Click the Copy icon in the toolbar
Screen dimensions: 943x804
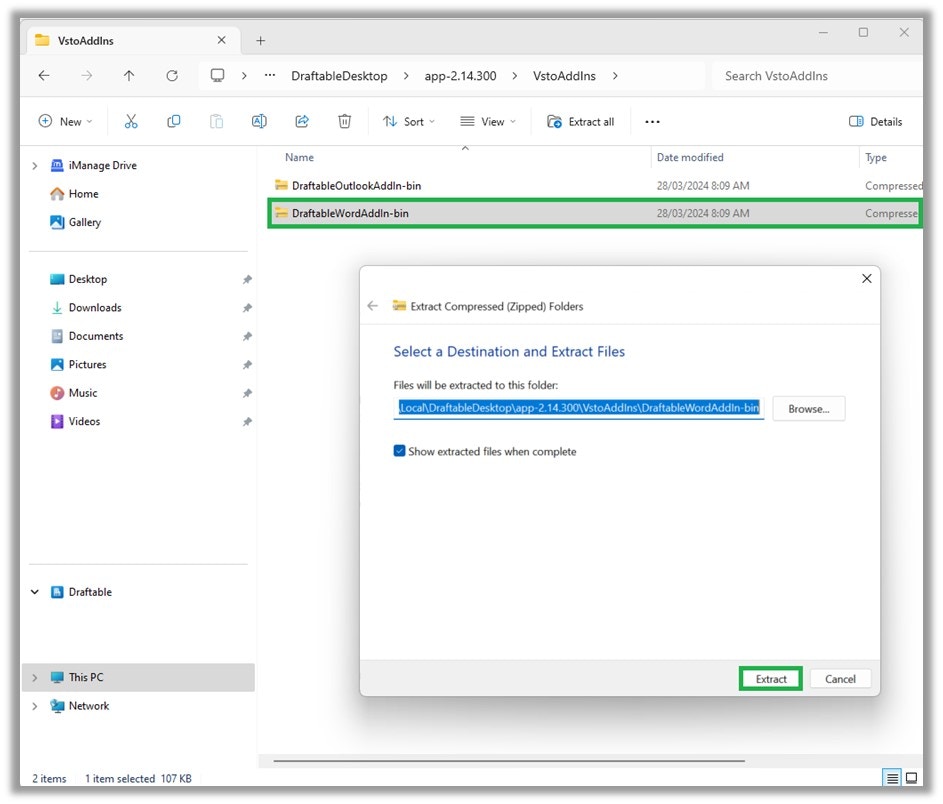click(x=174, y=121)
